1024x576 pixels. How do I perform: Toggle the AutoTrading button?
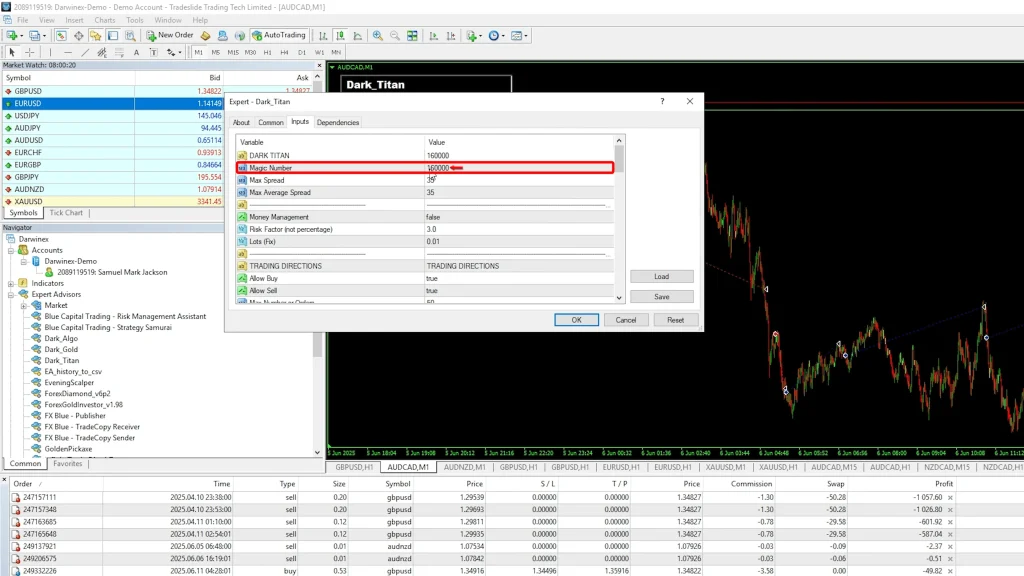[279, 35]
